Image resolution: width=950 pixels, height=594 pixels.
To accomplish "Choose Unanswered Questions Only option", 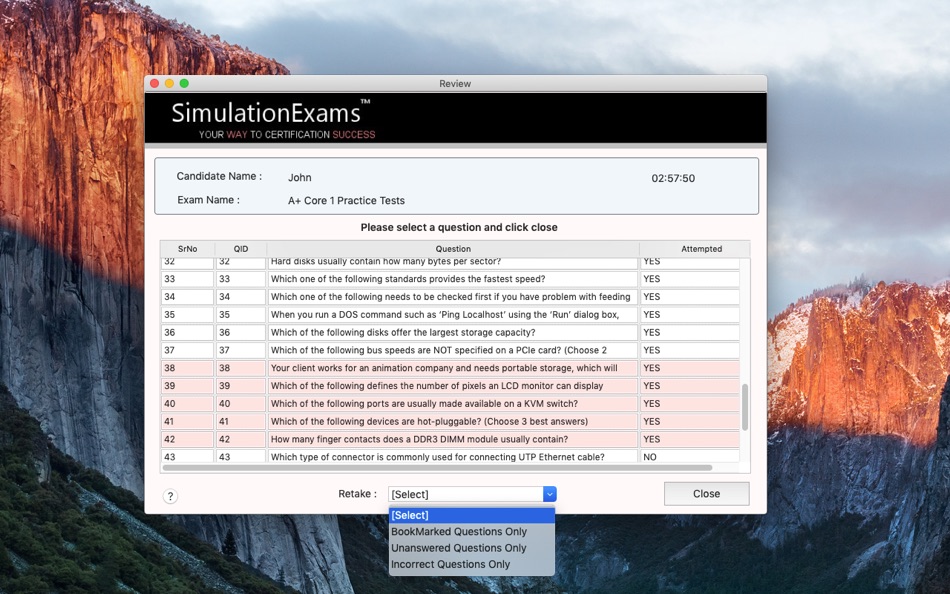I will tap(471, 548).
